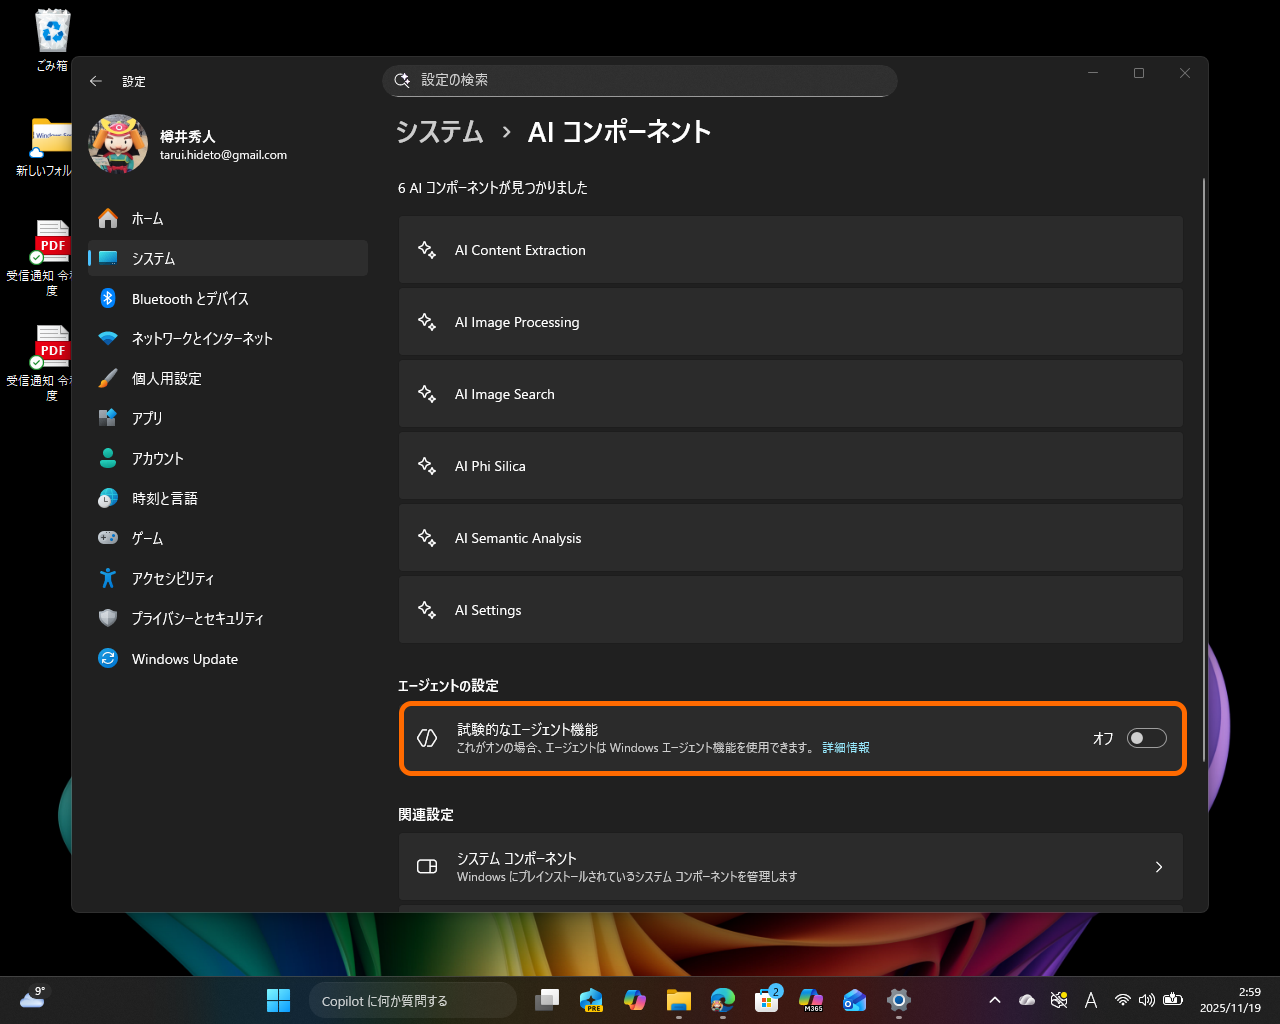Click the 関連設定 section heading
This screenshot has width=1280, height=1024.
[x=426, y=815]
